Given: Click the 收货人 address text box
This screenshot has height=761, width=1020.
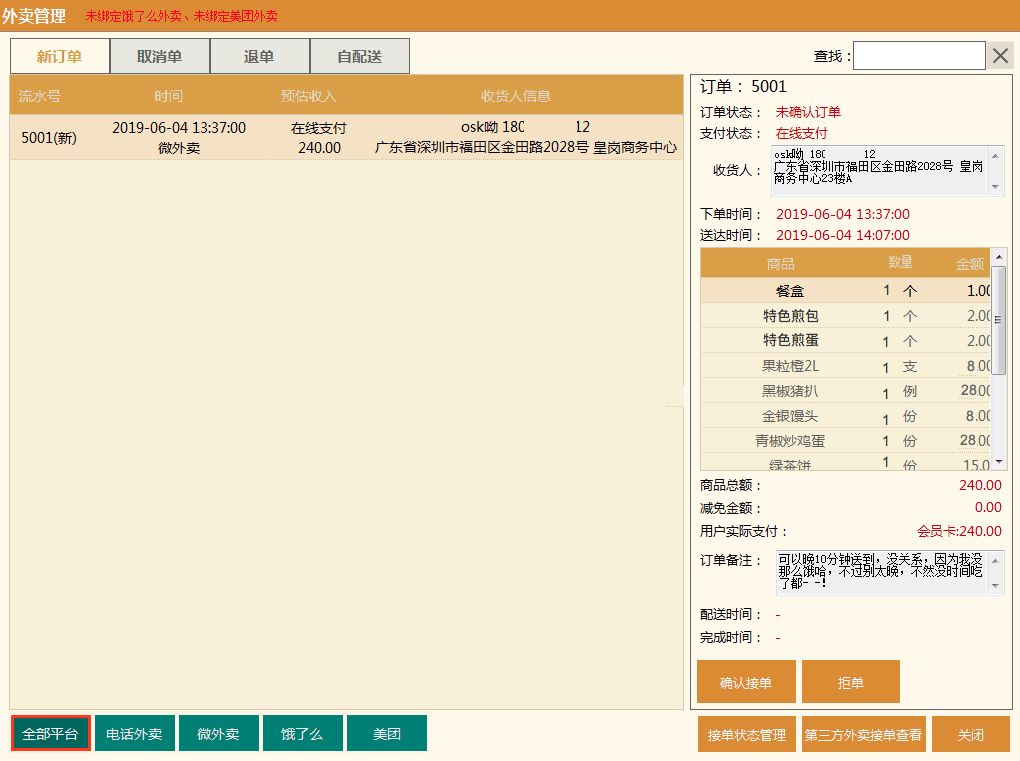Looking at the screenshot, I should tap(887, 170).
